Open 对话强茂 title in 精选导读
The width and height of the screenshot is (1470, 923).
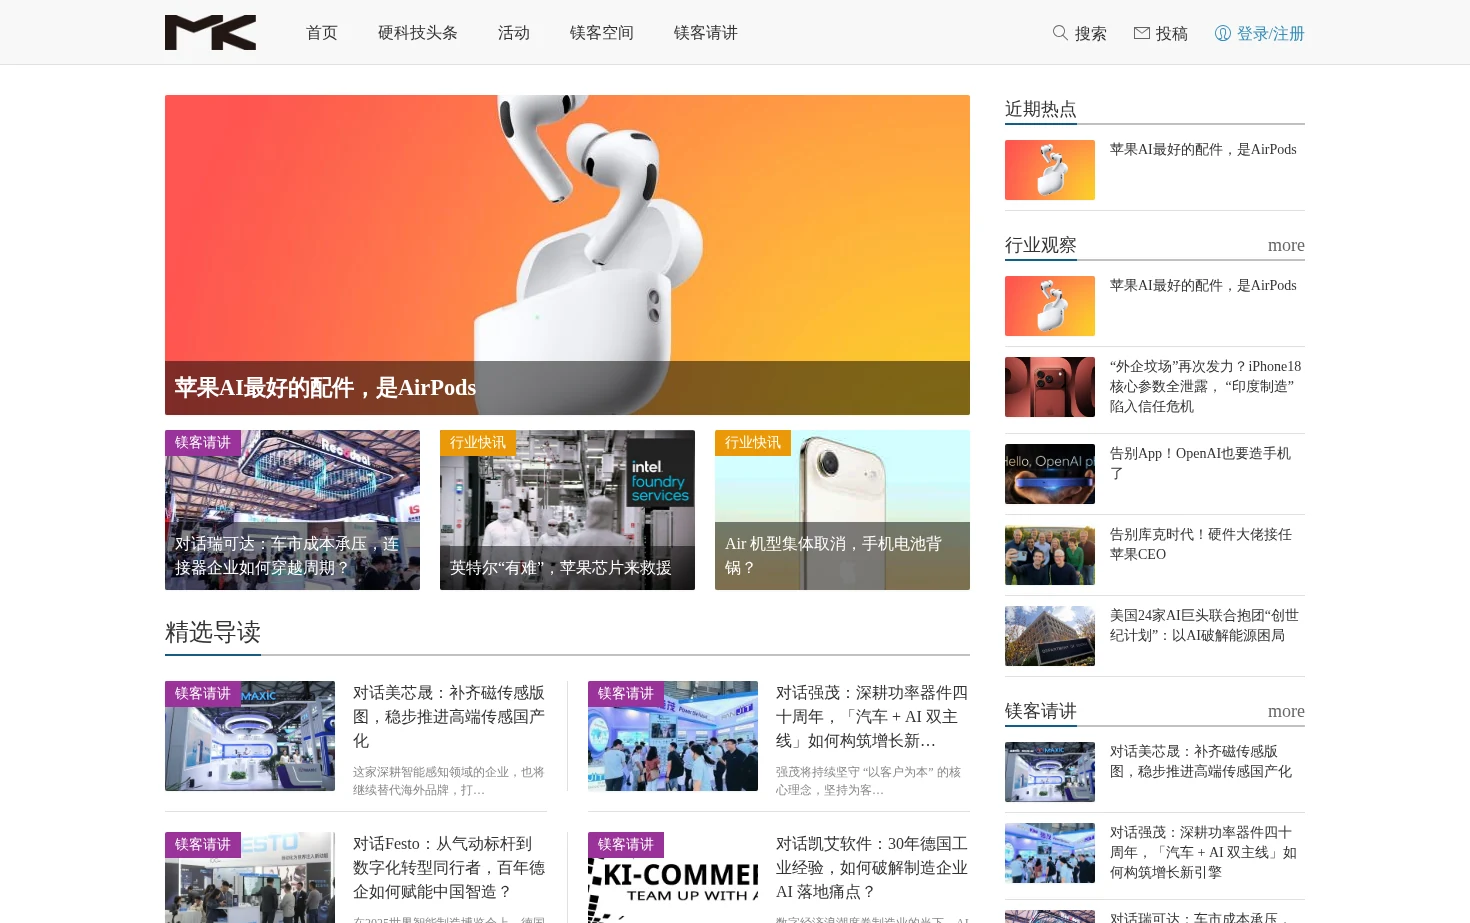point(872,717)
